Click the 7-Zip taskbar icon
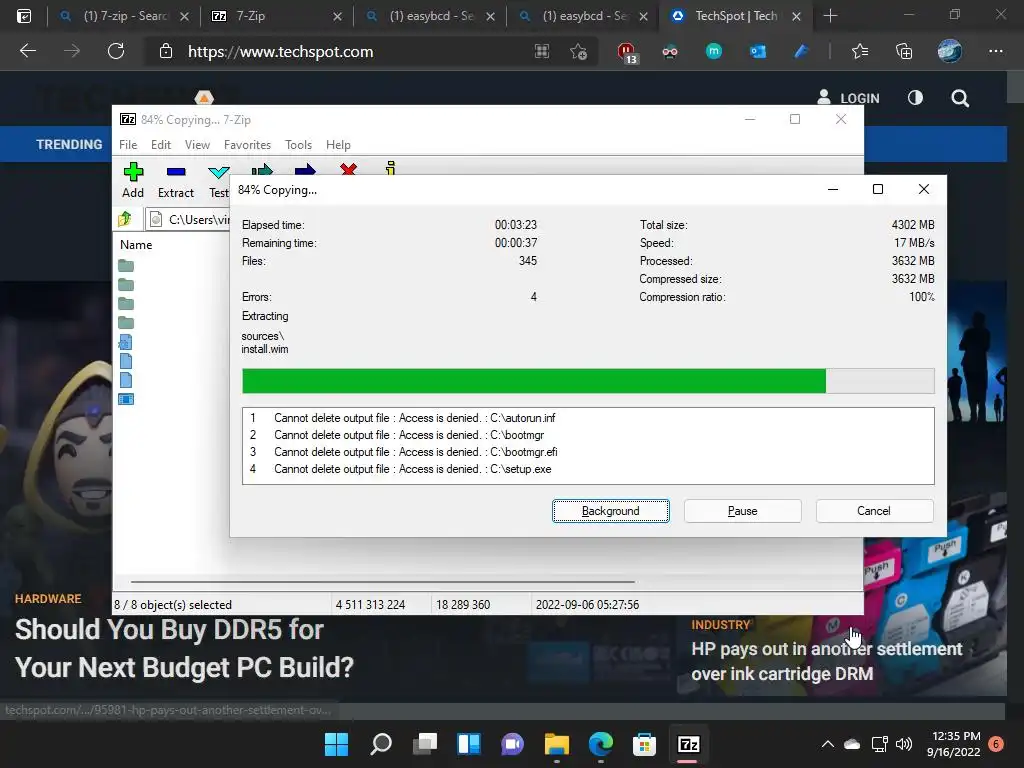This screenshot has height=768, width=1024. click(x=688, y=744)
